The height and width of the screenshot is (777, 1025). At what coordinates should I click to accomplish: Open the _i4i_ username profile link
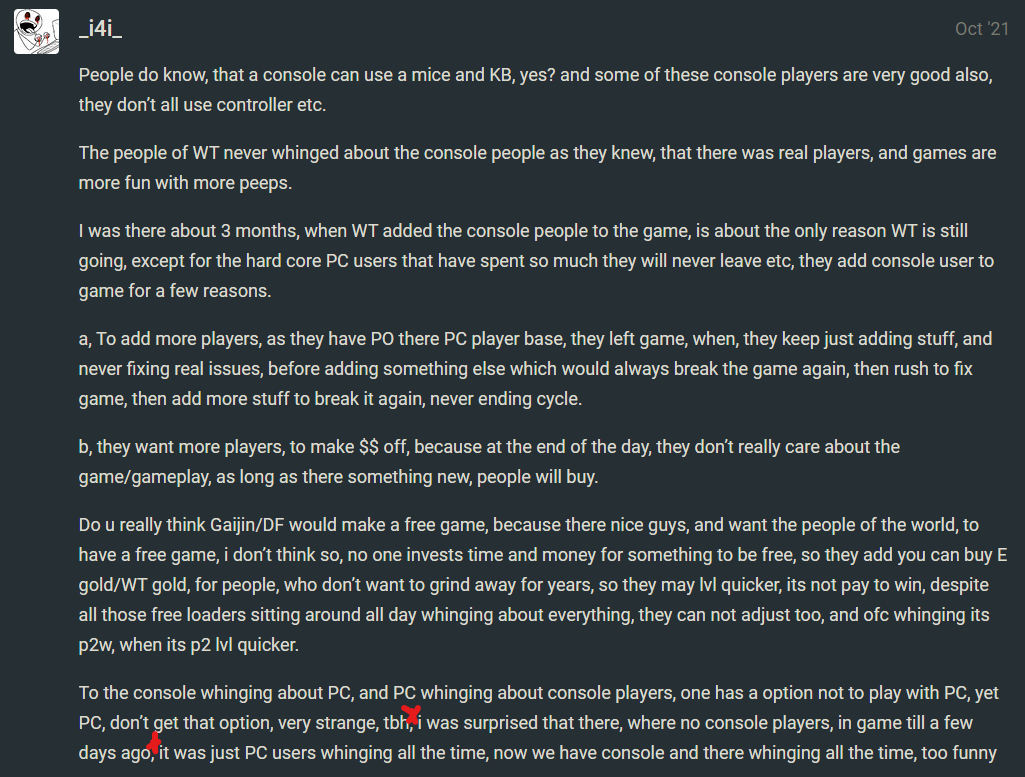pos(100,29)
